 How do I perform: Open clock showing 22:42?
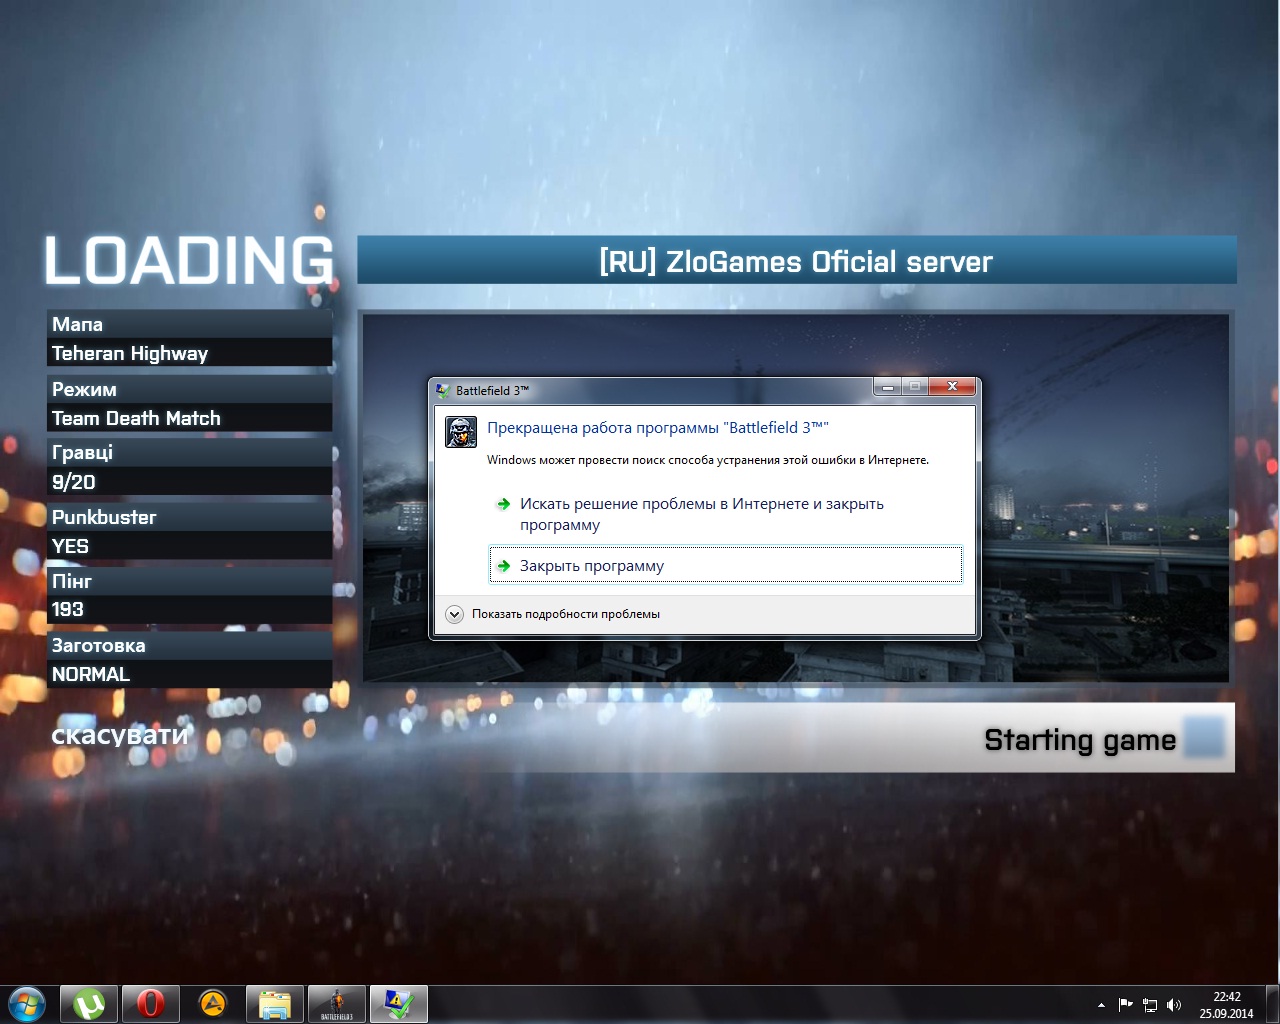pos(1227,997)
